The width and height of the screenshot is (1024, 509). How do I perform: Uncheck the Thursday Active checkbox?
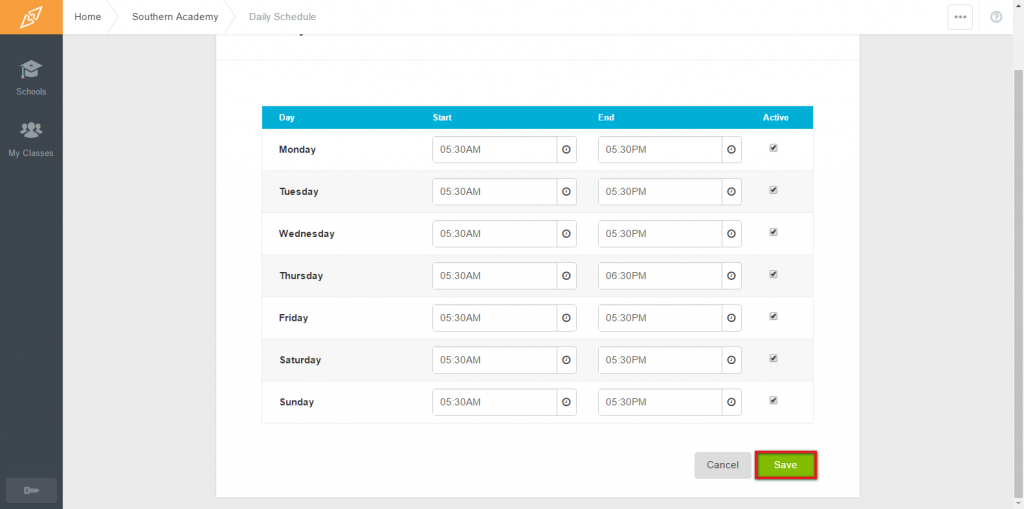coord(773,274)
